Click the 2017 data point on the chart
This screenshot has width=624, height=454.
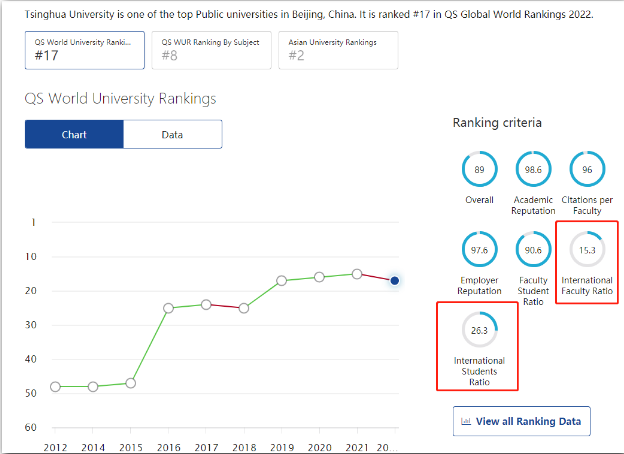click(206, 304)
